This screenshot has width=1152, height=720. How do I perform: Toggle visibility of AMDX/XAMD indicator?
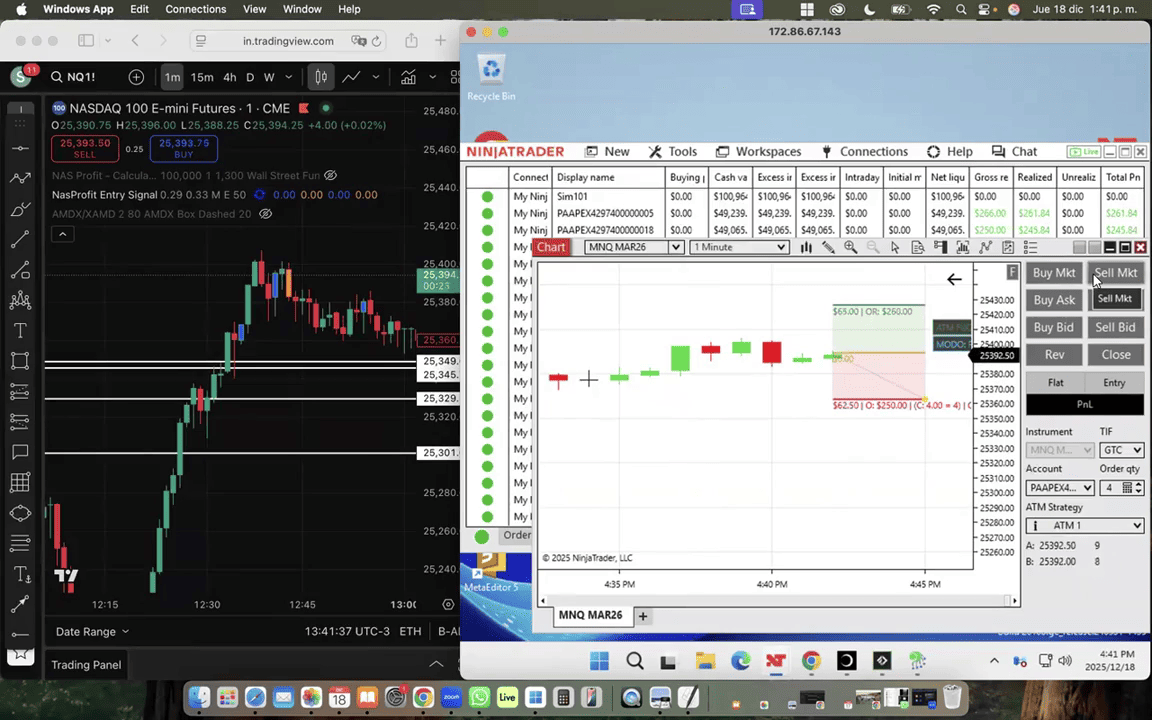pos(266,214)
